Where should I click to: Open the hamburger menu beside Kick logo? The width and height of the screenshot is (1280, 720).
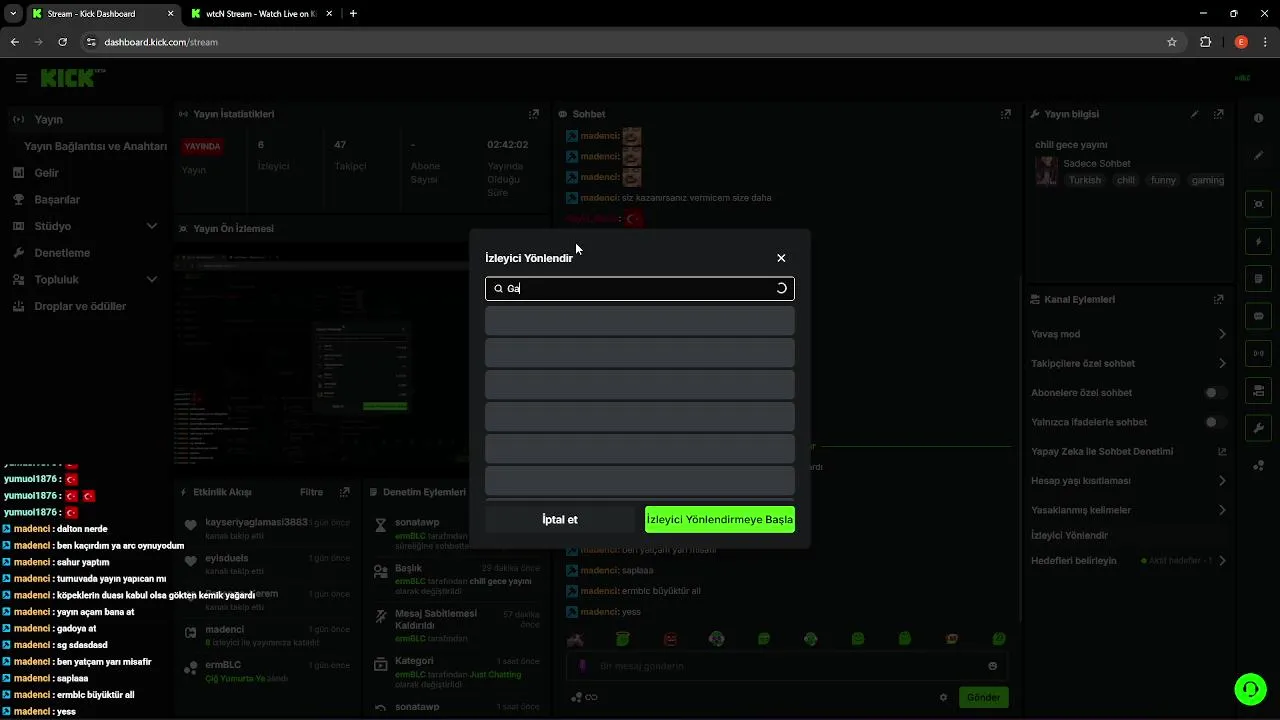click(21, 78)
